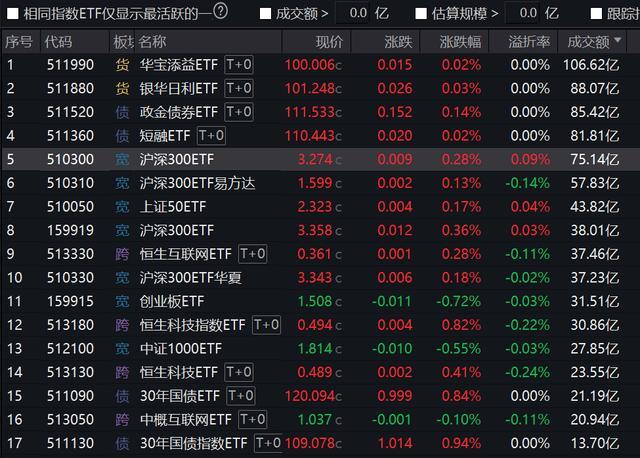640x458 pixels.
Task: Sort by 成交额 column descending arrow
Action: pyautogui.click(x=617, y=40)
